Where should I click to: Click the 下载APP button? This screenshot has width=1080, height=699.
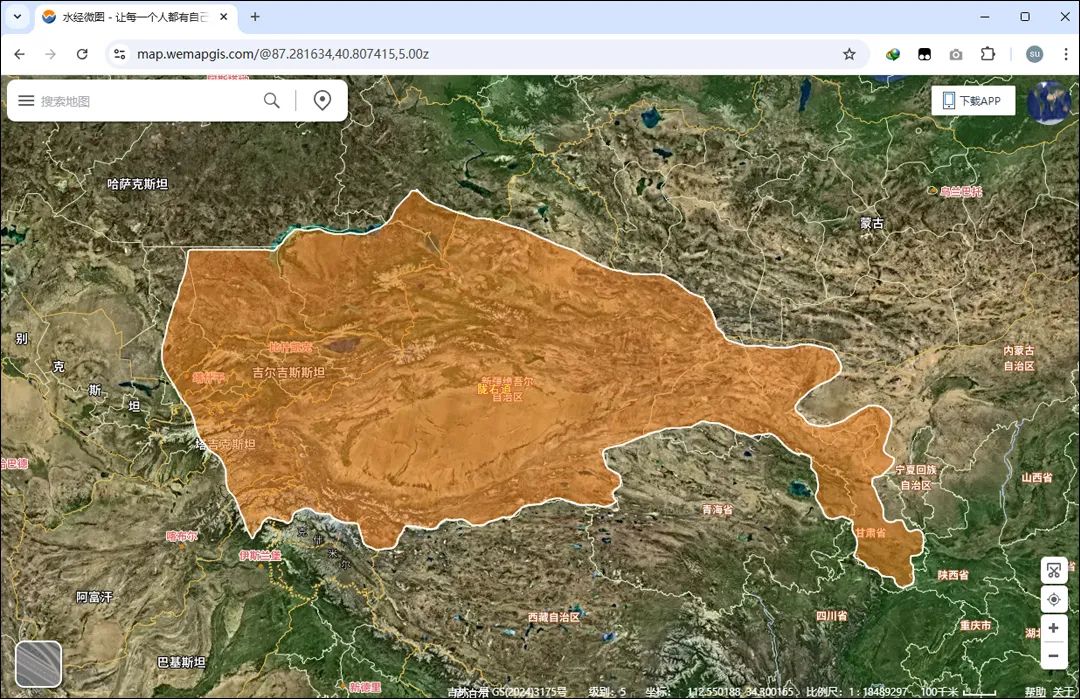(x=973, y=101)
